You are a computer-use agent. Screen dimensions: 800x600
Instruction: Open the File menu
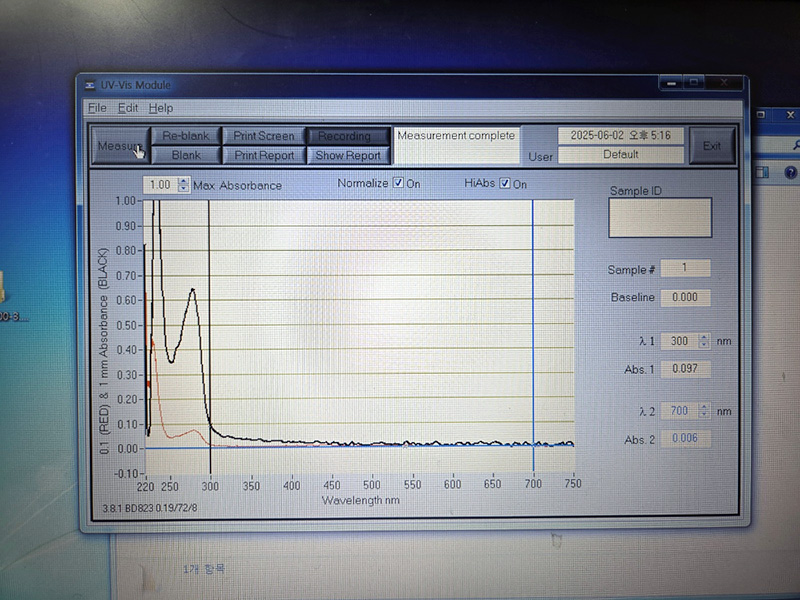97,108
